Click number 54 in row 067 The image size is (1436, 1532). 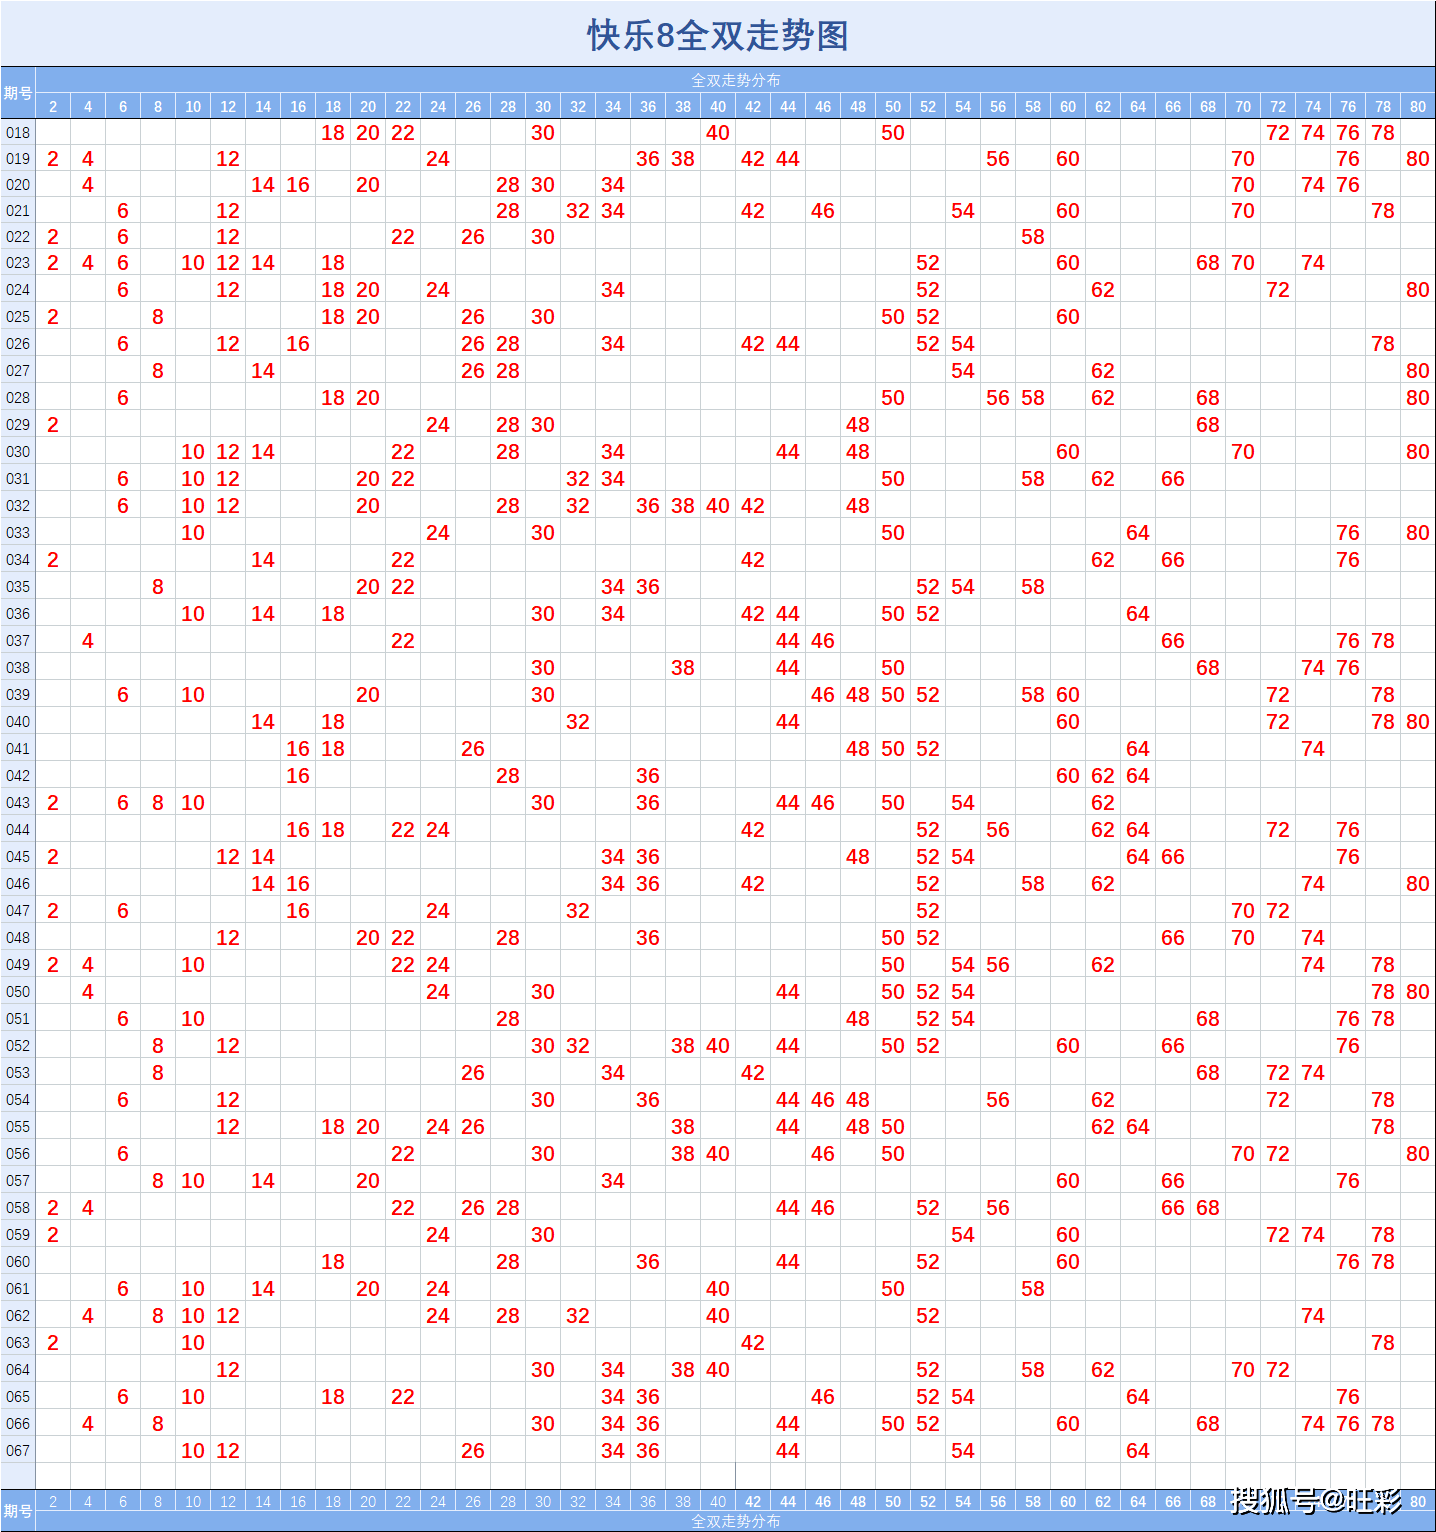point(963,1451)
